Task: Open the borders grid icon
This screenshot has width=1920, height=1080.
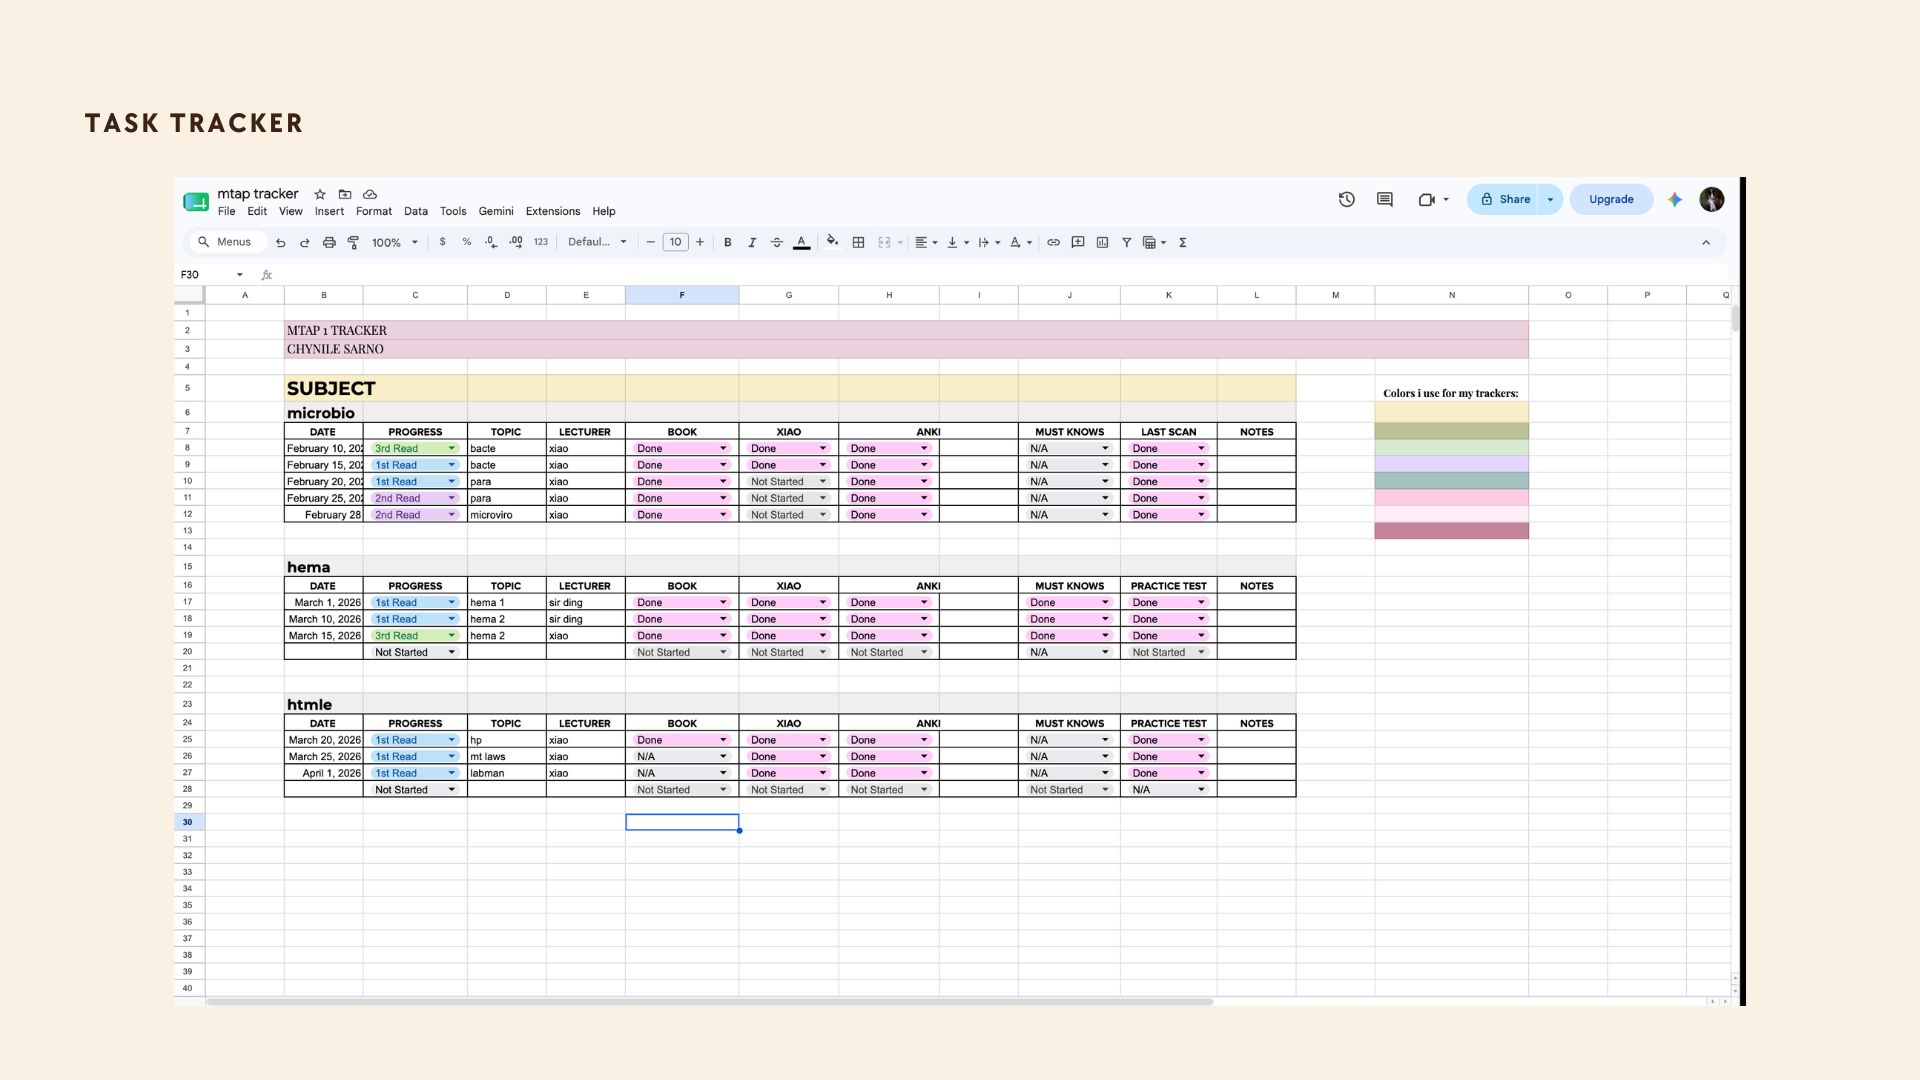Action: [x=858, y=243]
